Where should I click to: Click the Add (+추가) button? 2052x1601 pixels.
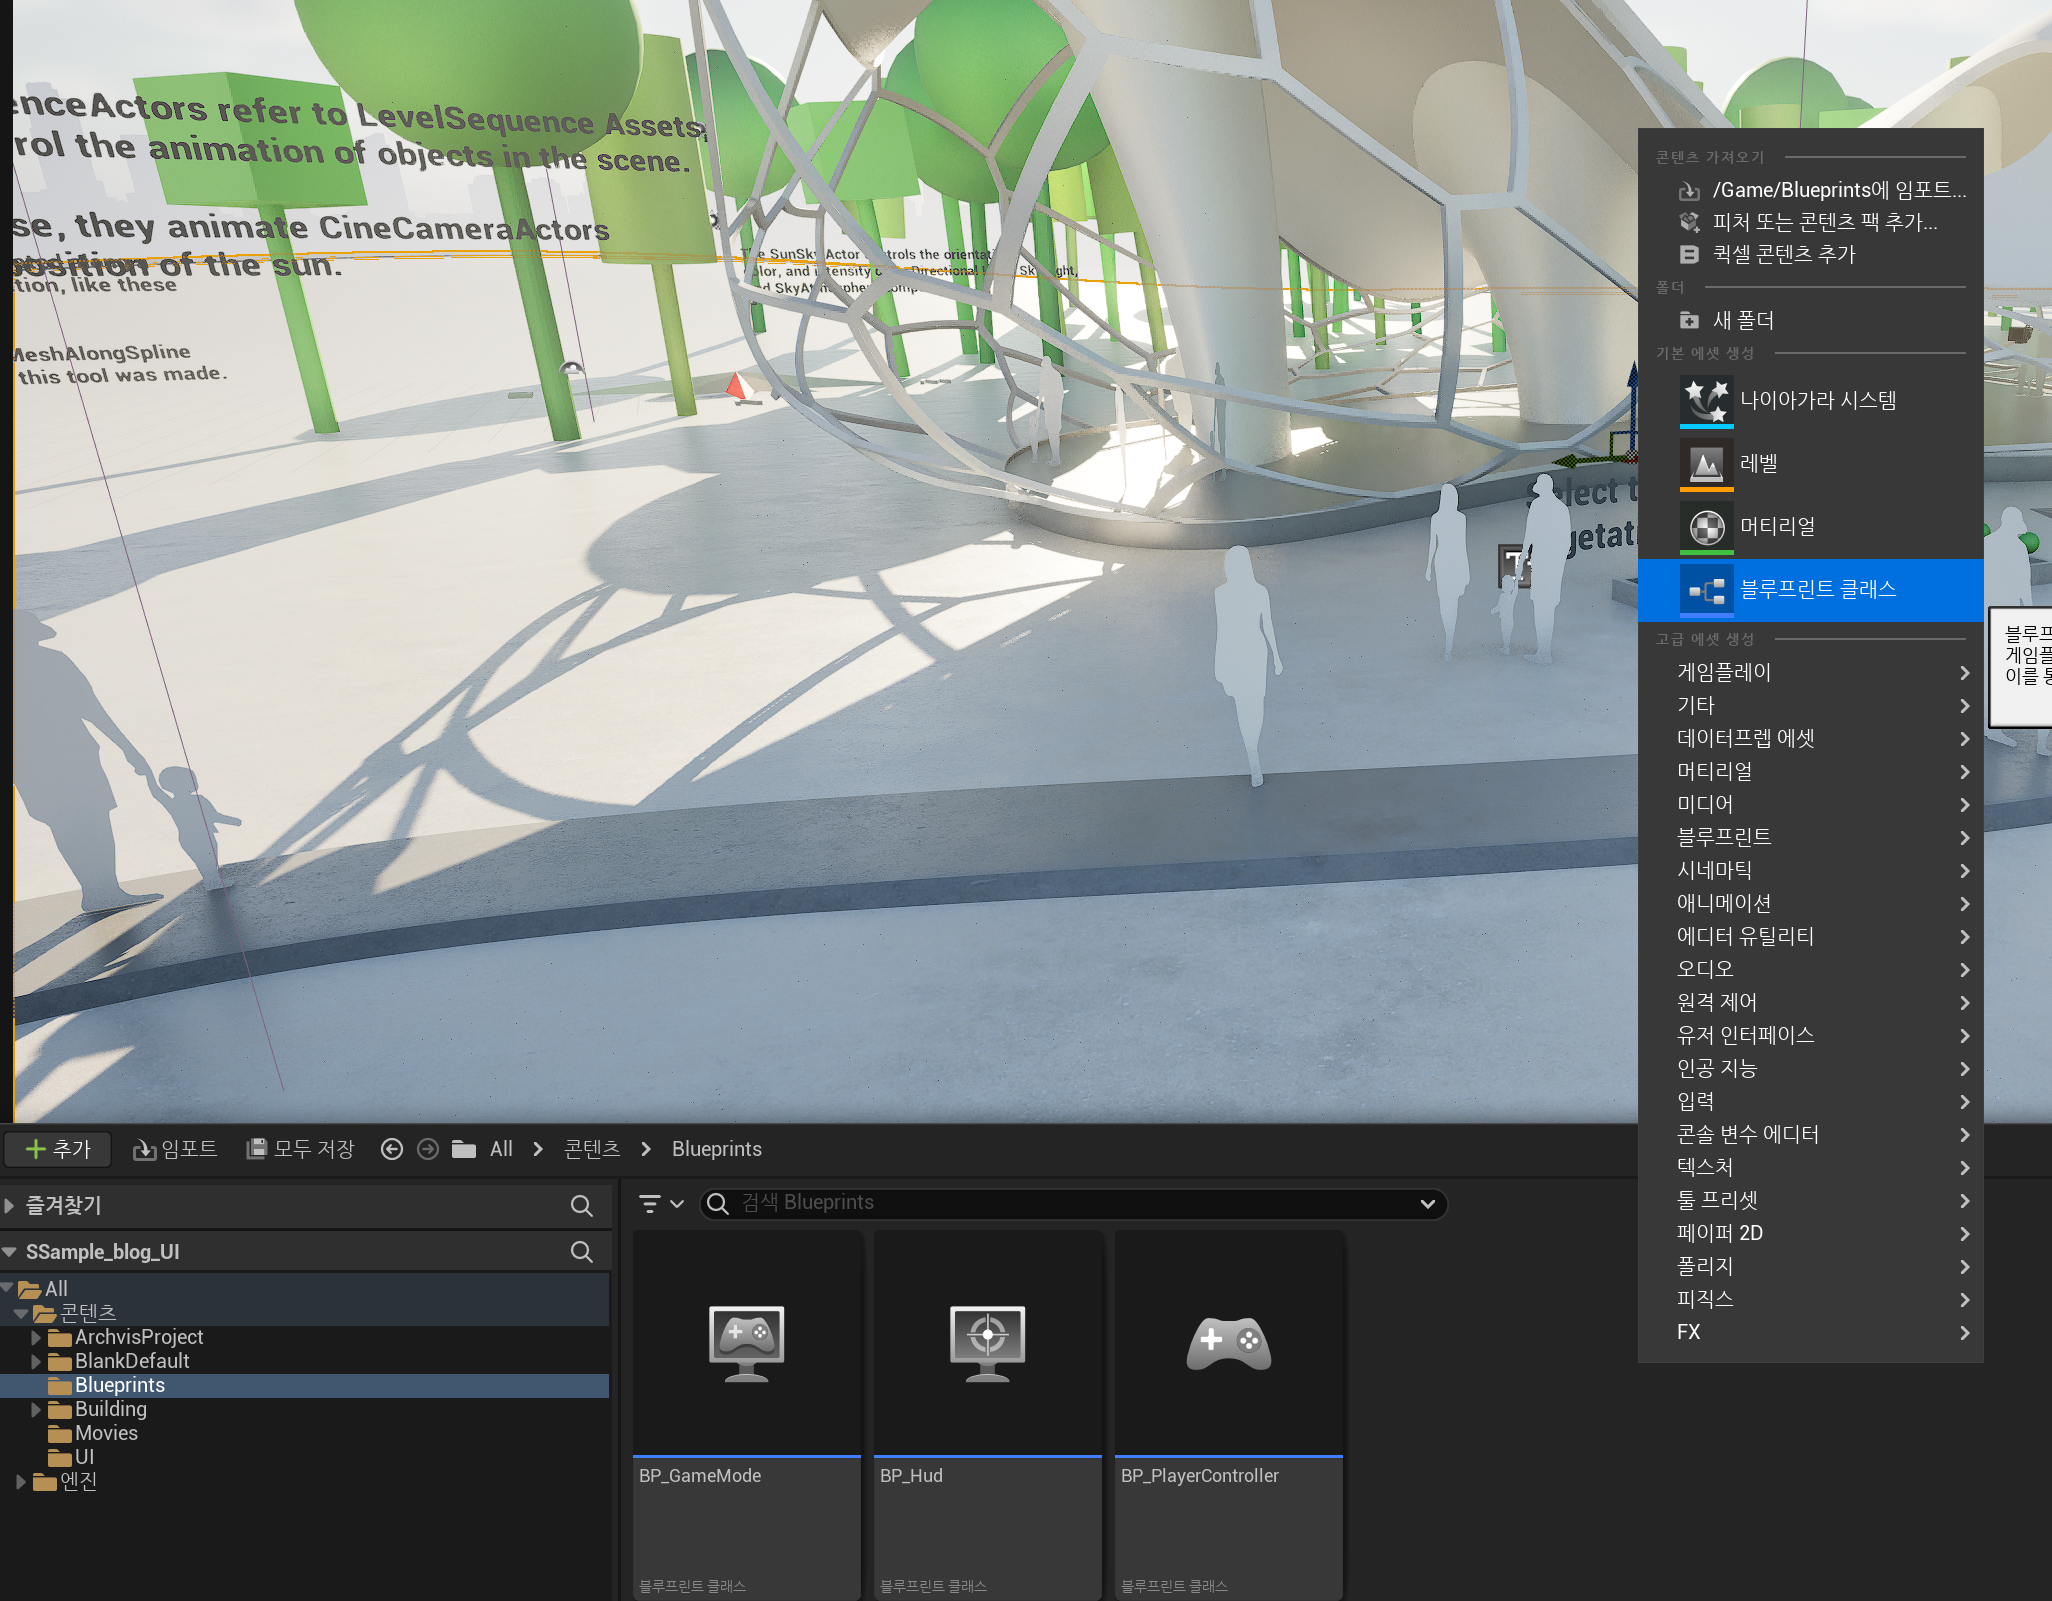pos(58,1149)
